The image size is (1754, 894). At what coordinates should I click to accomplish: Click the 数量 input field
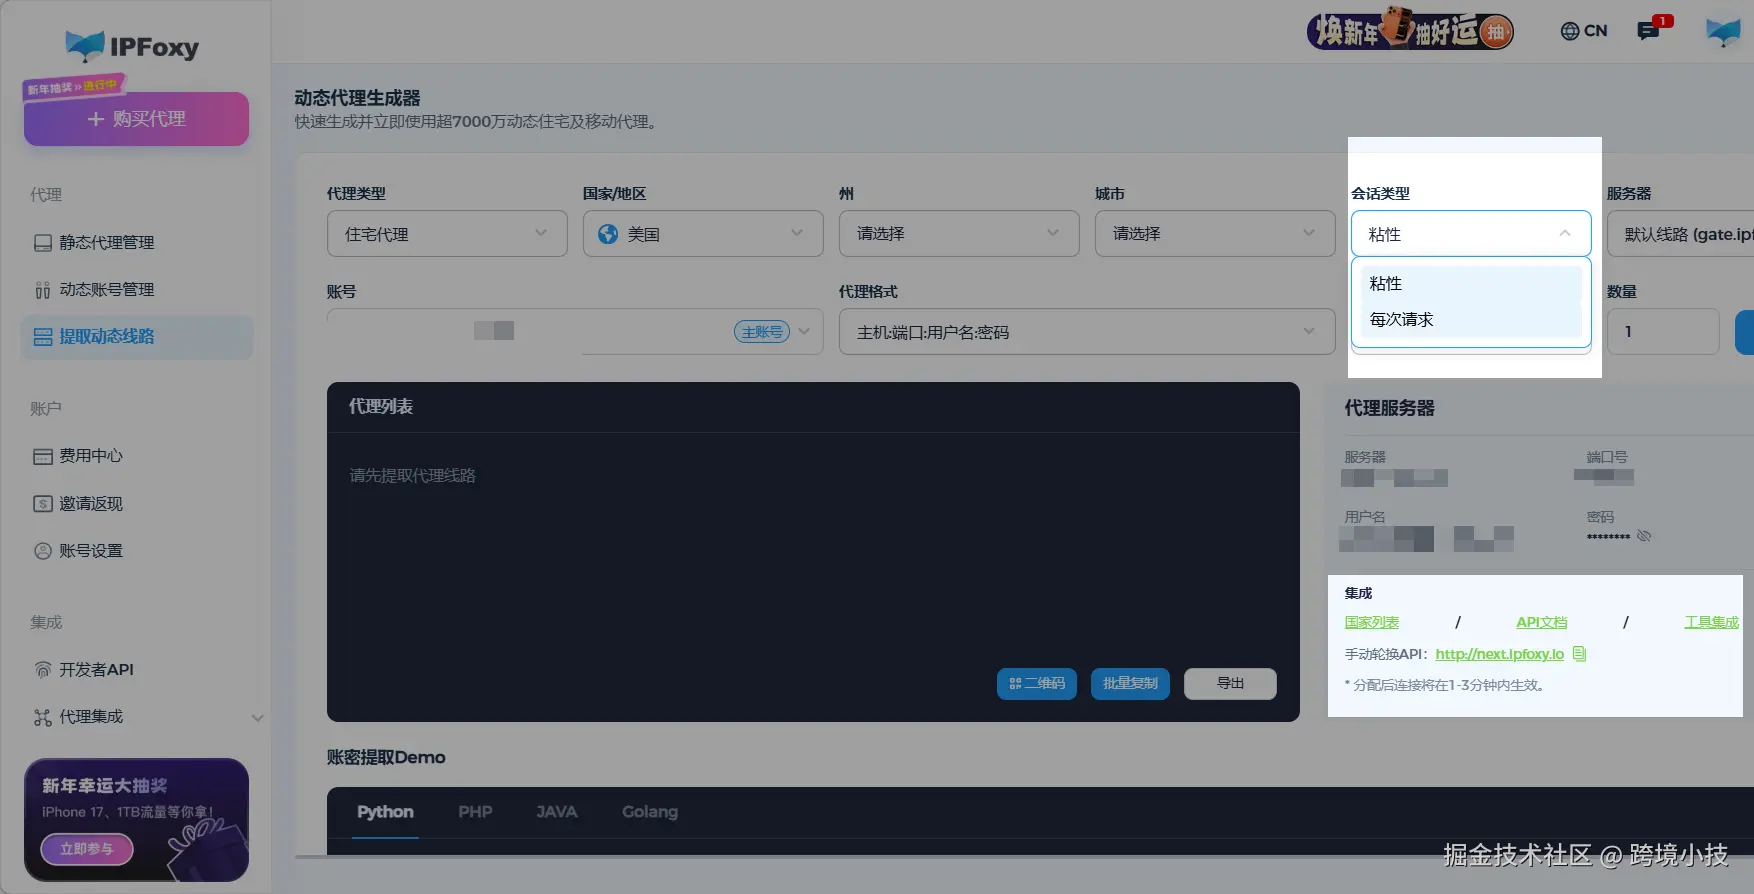coord(1663,331)
